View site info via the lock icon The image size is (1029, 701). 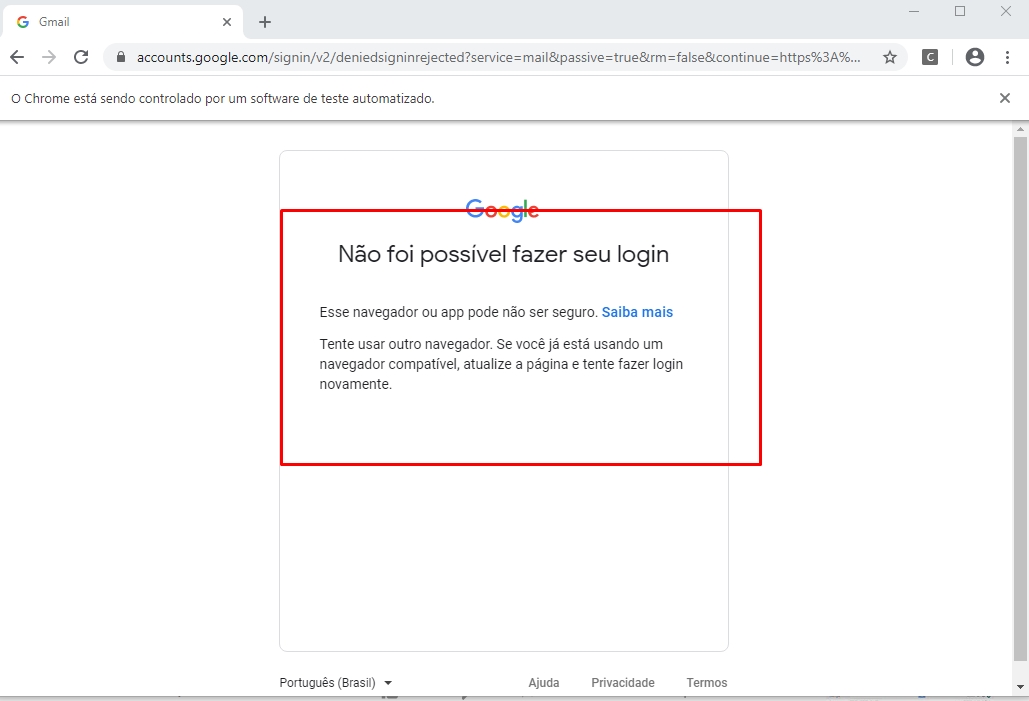pyautogui.click(x=121, y=57)
